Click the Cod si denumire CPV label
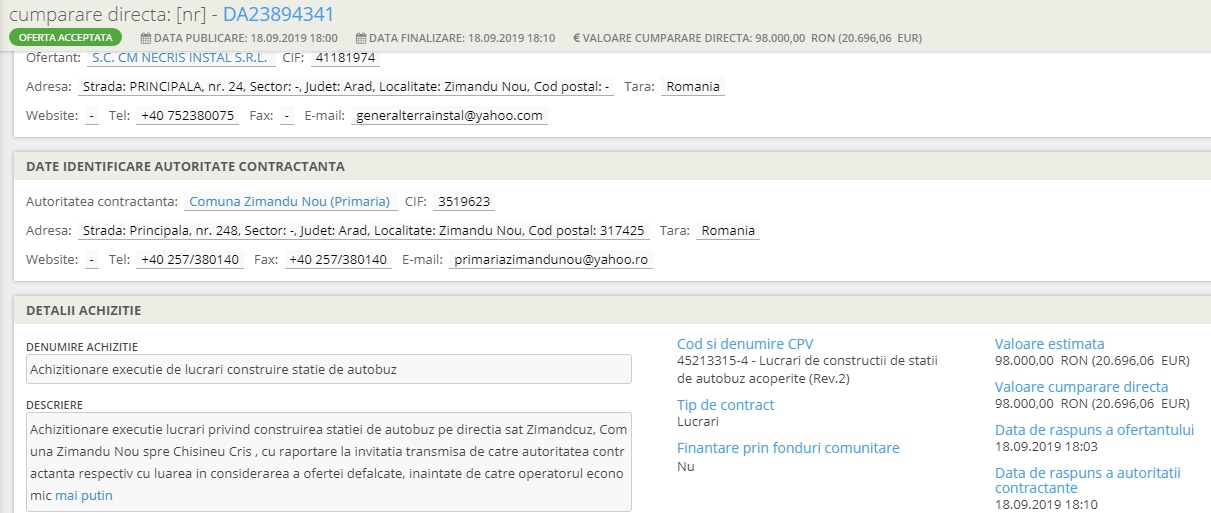Screen dimensions: 1211x513 coord(745,344)
